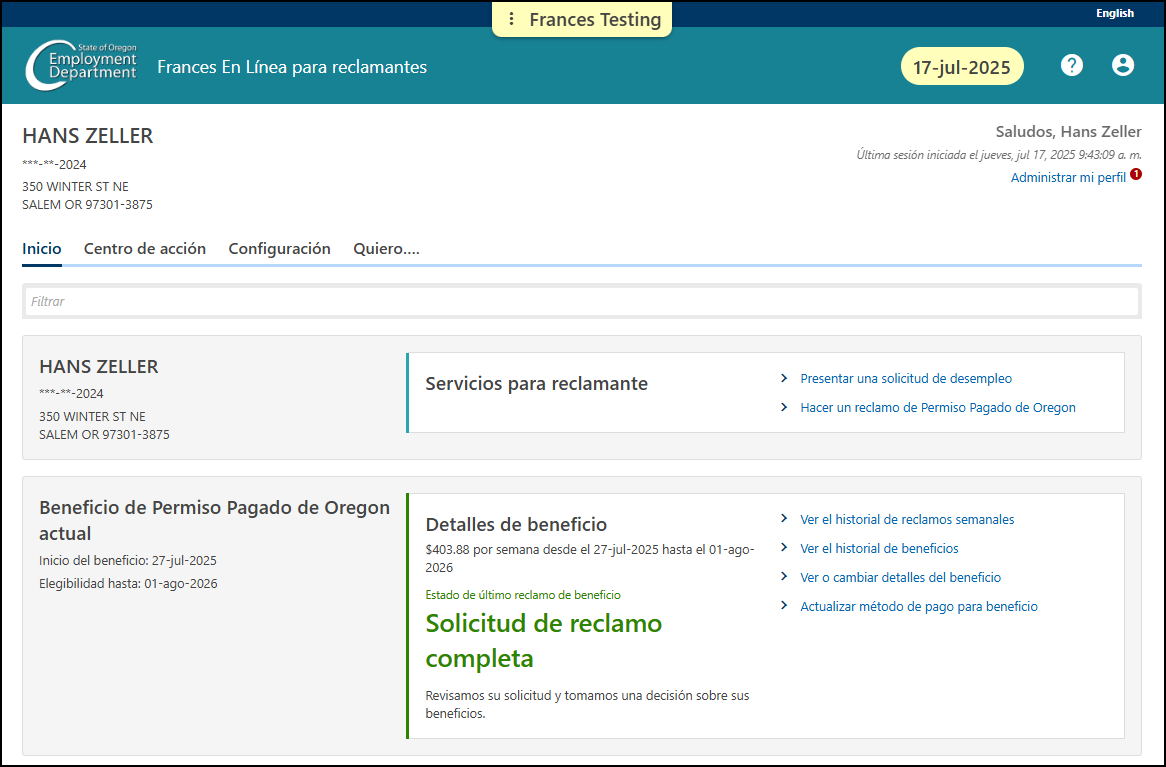Click Beneficio de Permiso Pagado de Oregon actual heading
Screen dimensions: 1166x767
coord(215,520)
